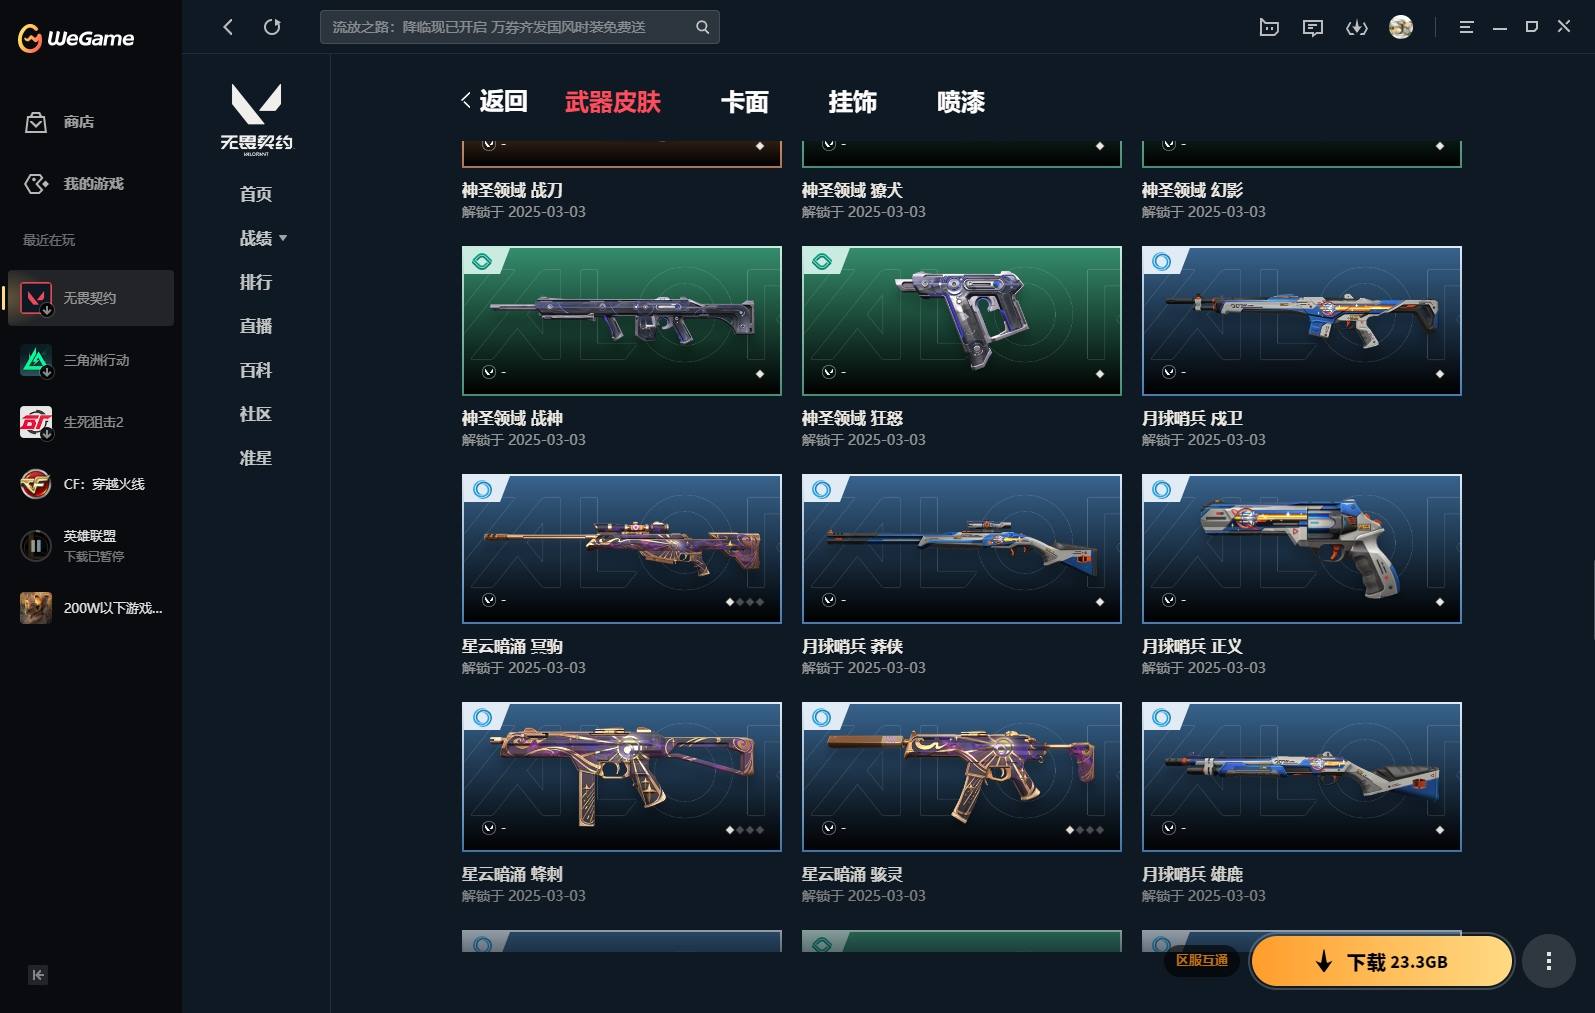Click the user avatar icon
The width and height of the screenshot is (1595, 1013).
[x=1401, y=27]
